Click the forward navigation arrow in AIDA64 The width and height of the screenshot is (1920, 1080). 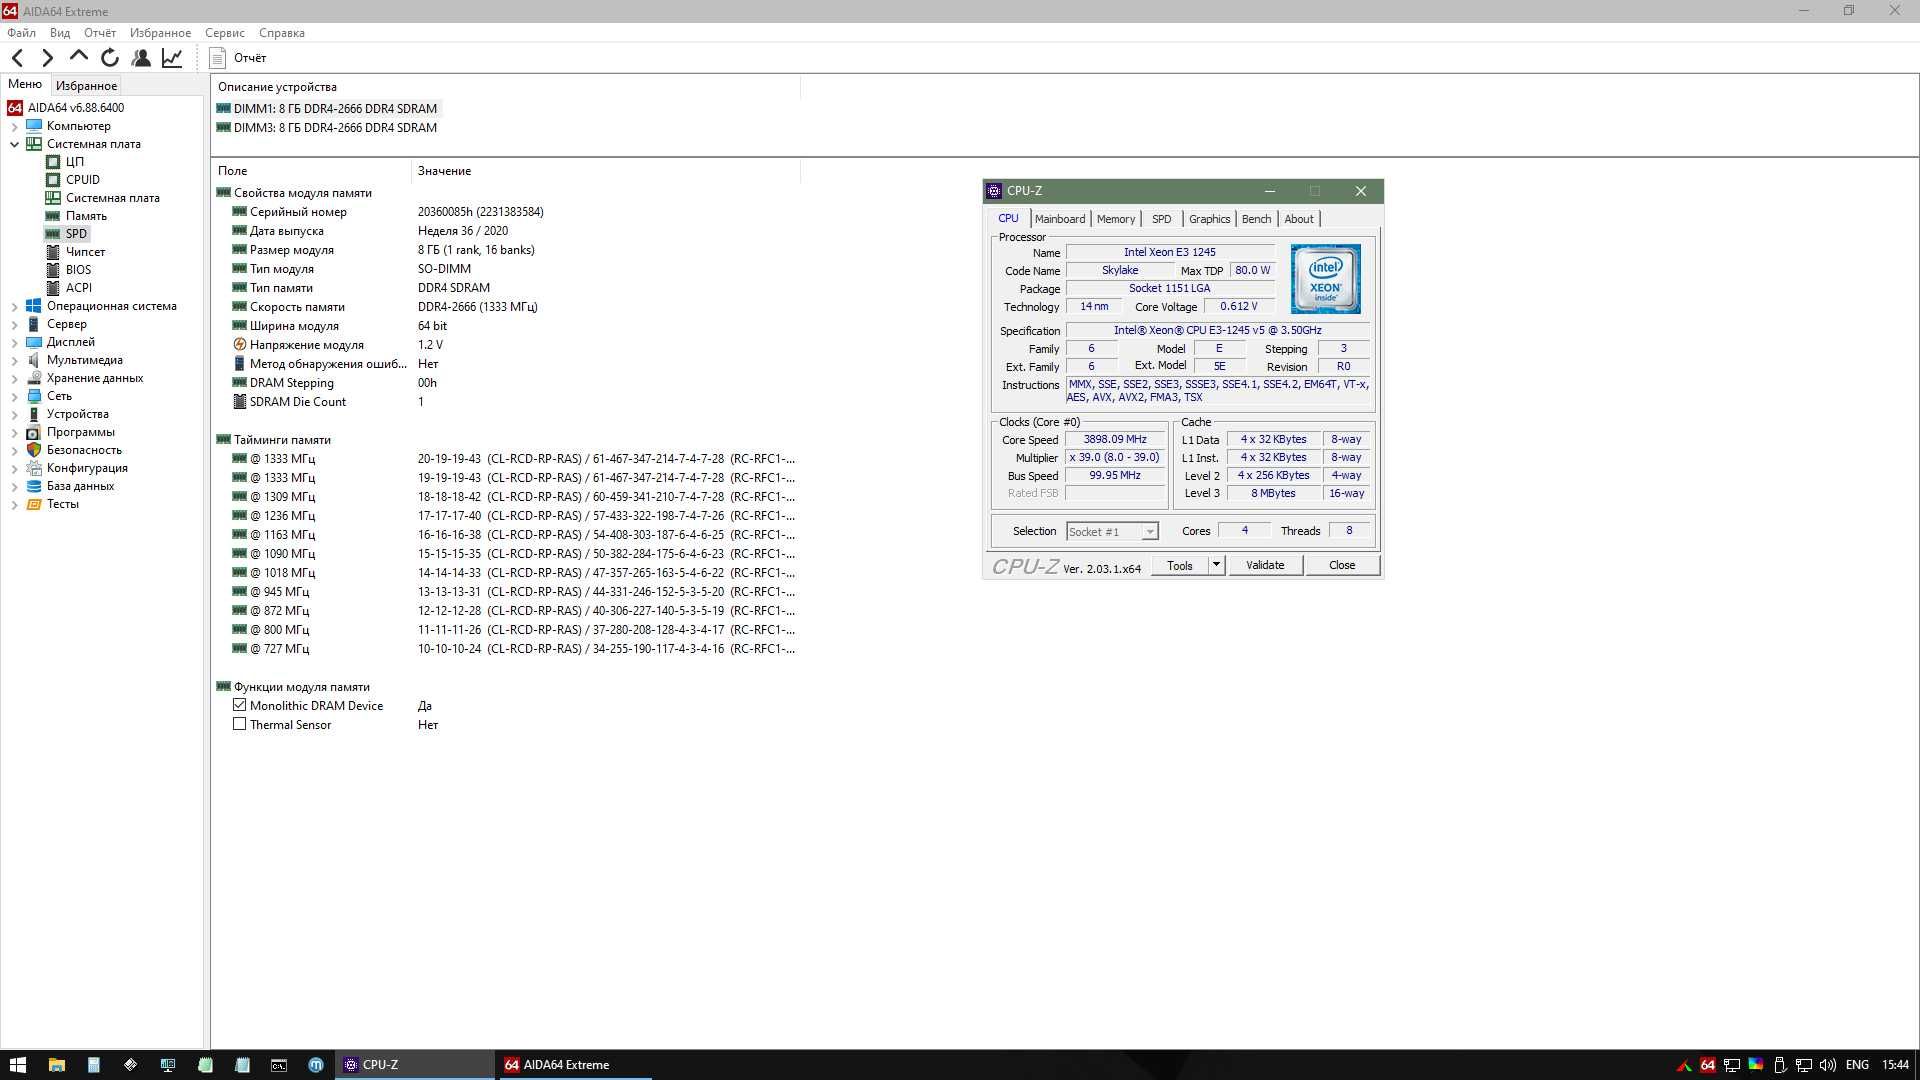(46, 58)
